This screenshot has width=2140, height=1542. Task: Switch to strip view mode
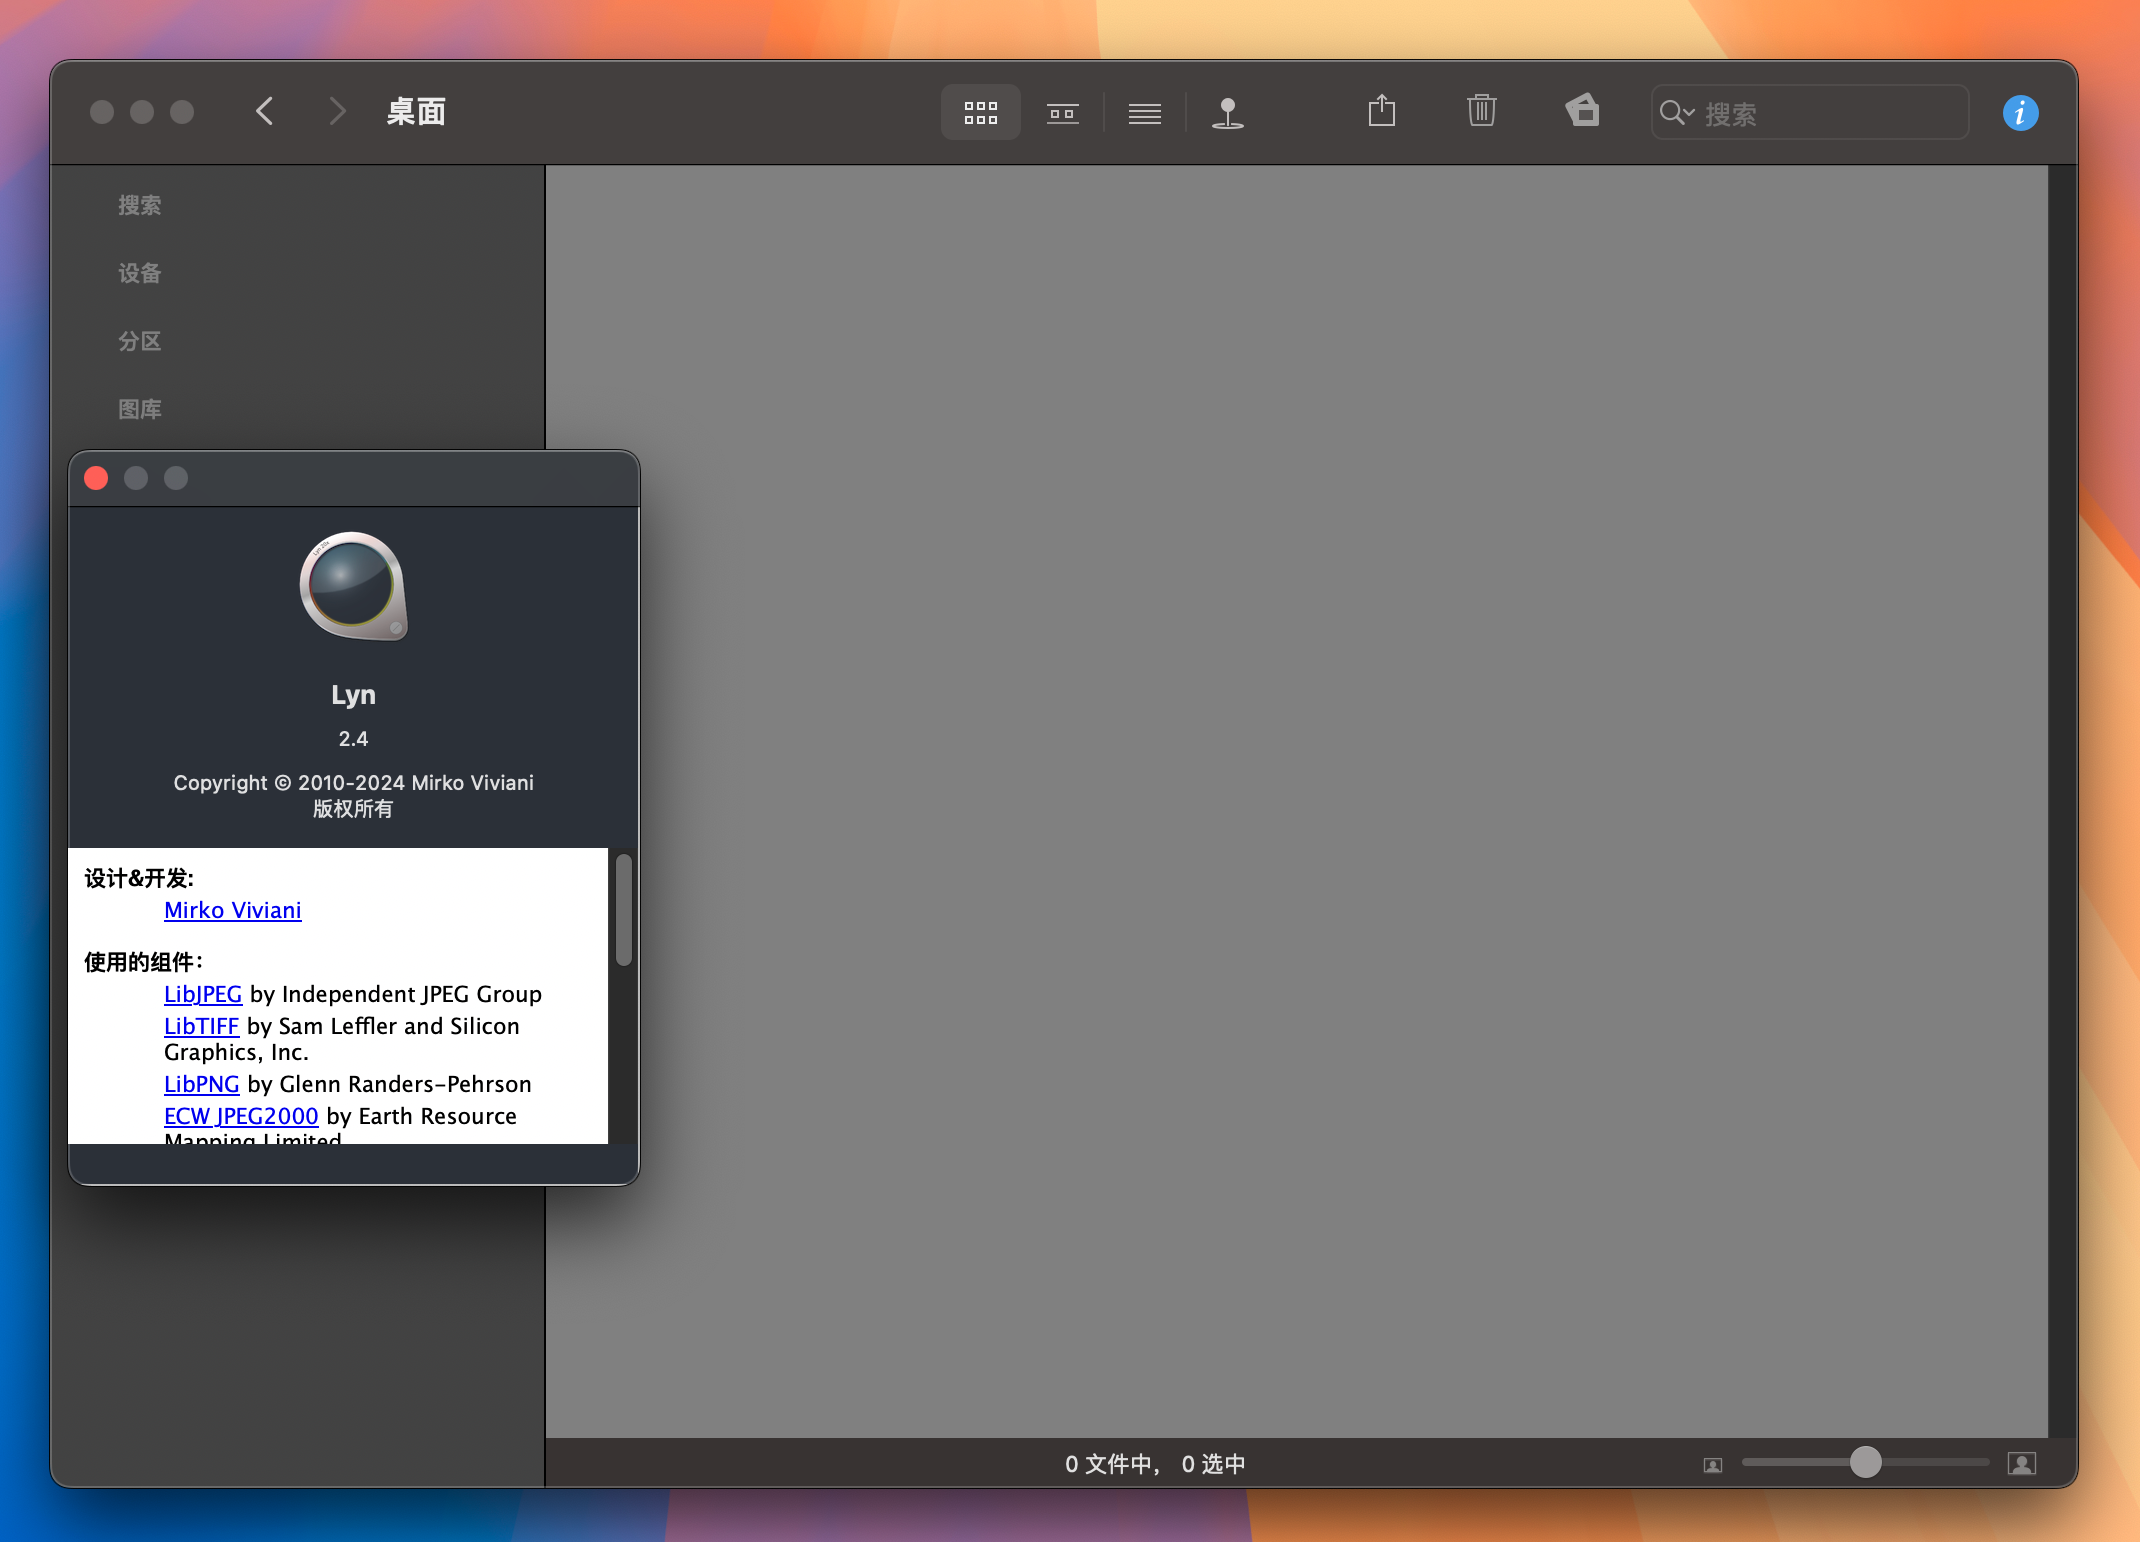pyautogui.click(x=1062, y=112)
